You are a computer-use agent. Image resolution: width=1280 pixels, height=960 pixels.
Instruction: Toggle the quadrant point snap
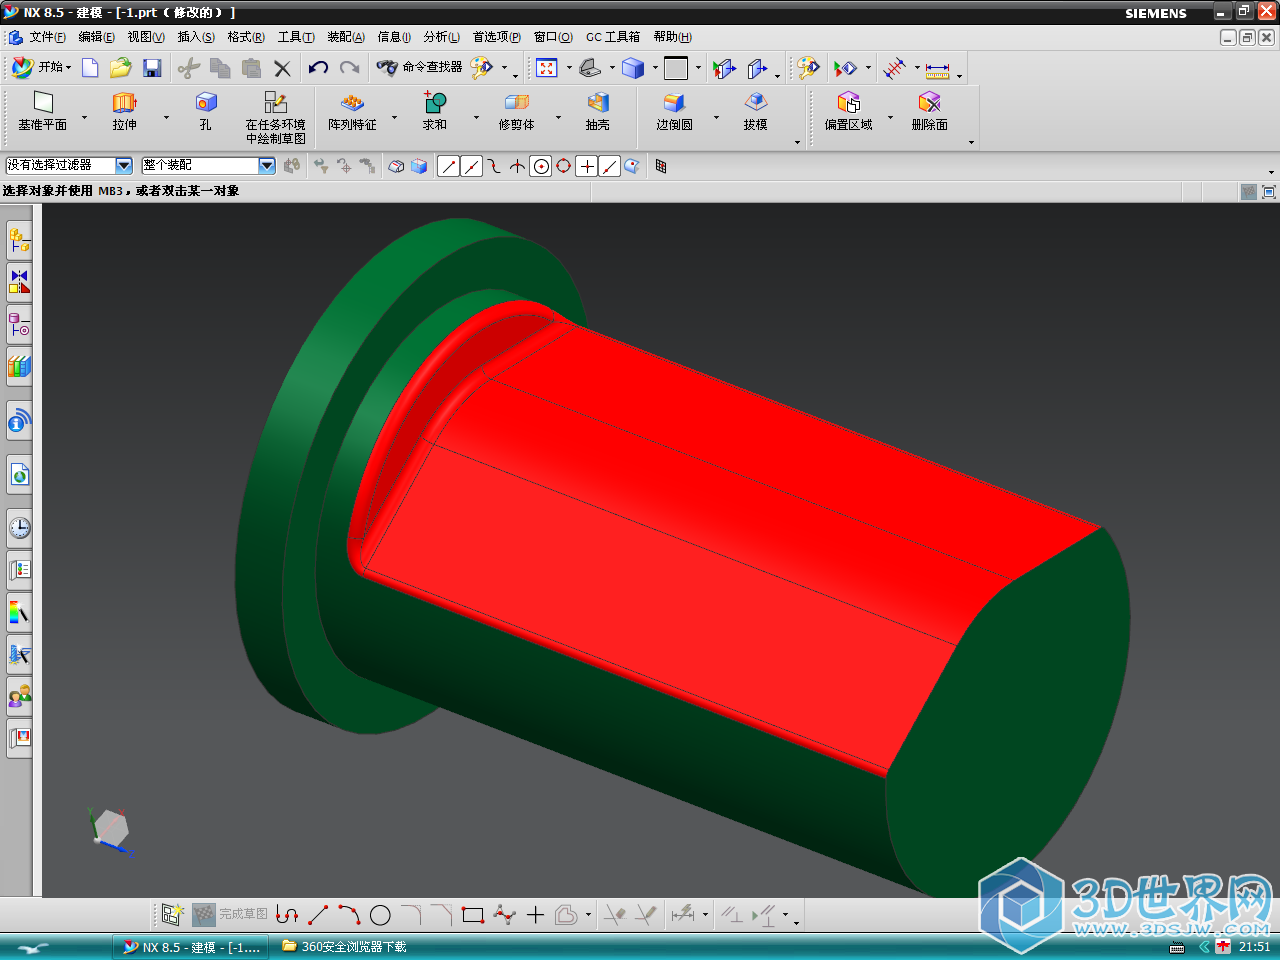564,166
